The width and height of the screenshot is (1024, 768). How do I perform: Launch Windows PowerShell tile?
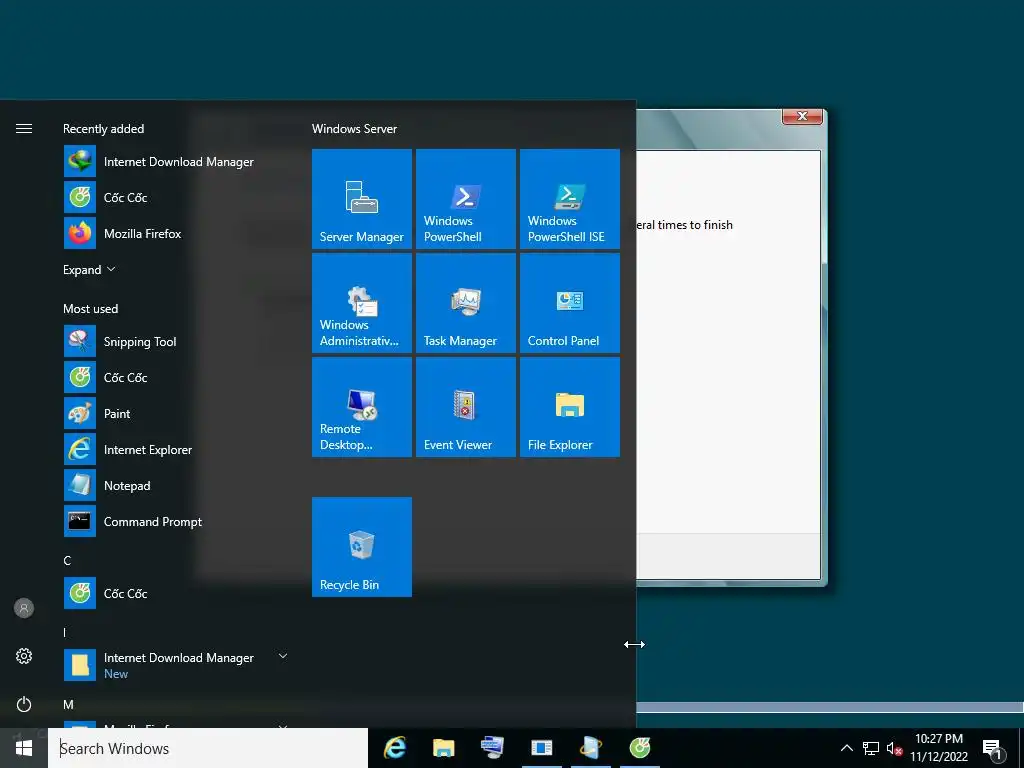click(x=466, y=199)
